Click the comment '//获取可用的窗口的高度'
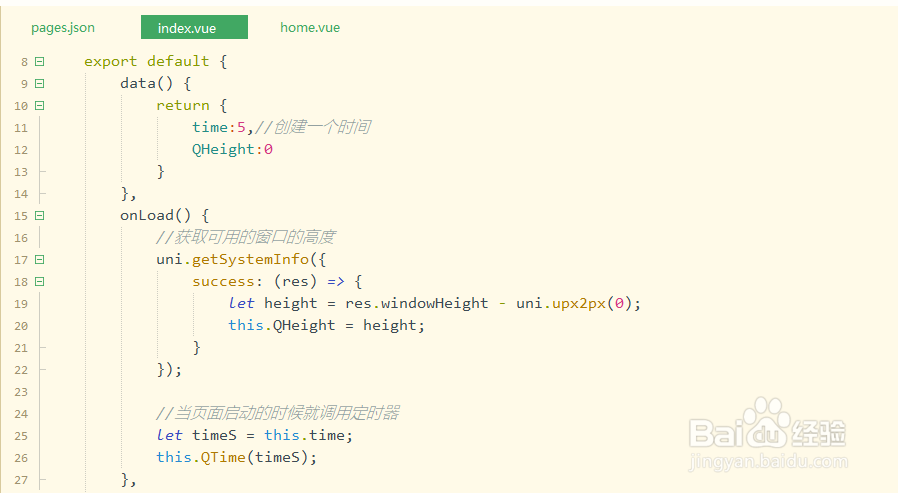Image resolution: width=898 pixels, height=493 pixels. pyautogui.click(x=246, y=237)
